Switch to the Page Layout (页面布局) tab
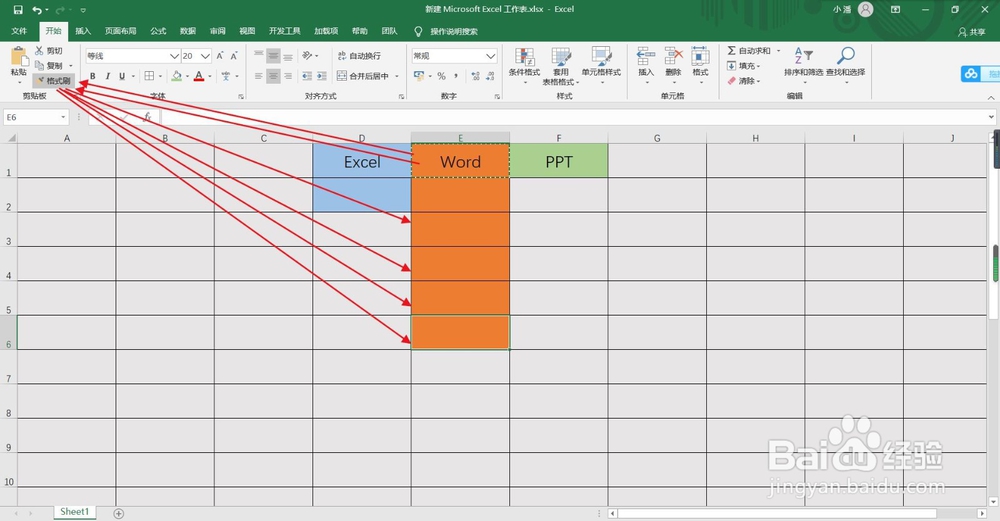 click(x=121, y=31)
